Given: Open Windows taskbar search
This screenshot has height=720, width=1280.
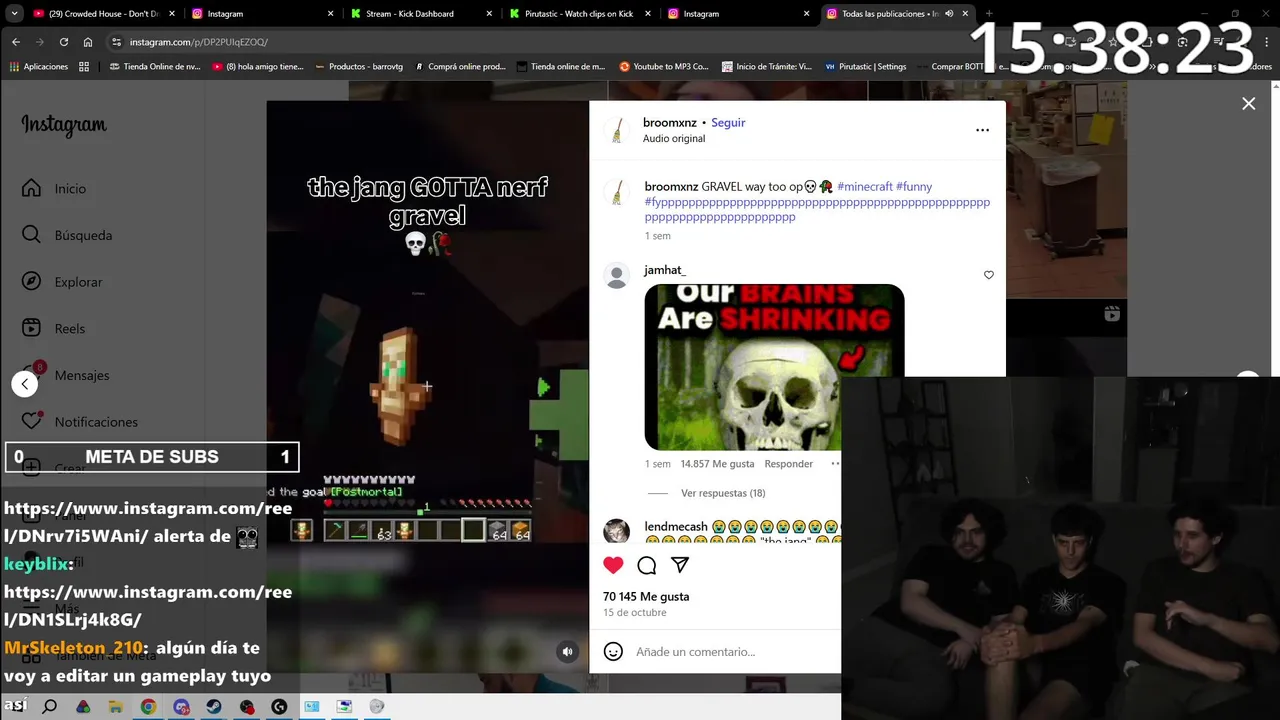Looking at the screenshot, I should click(x=49, y=707).
